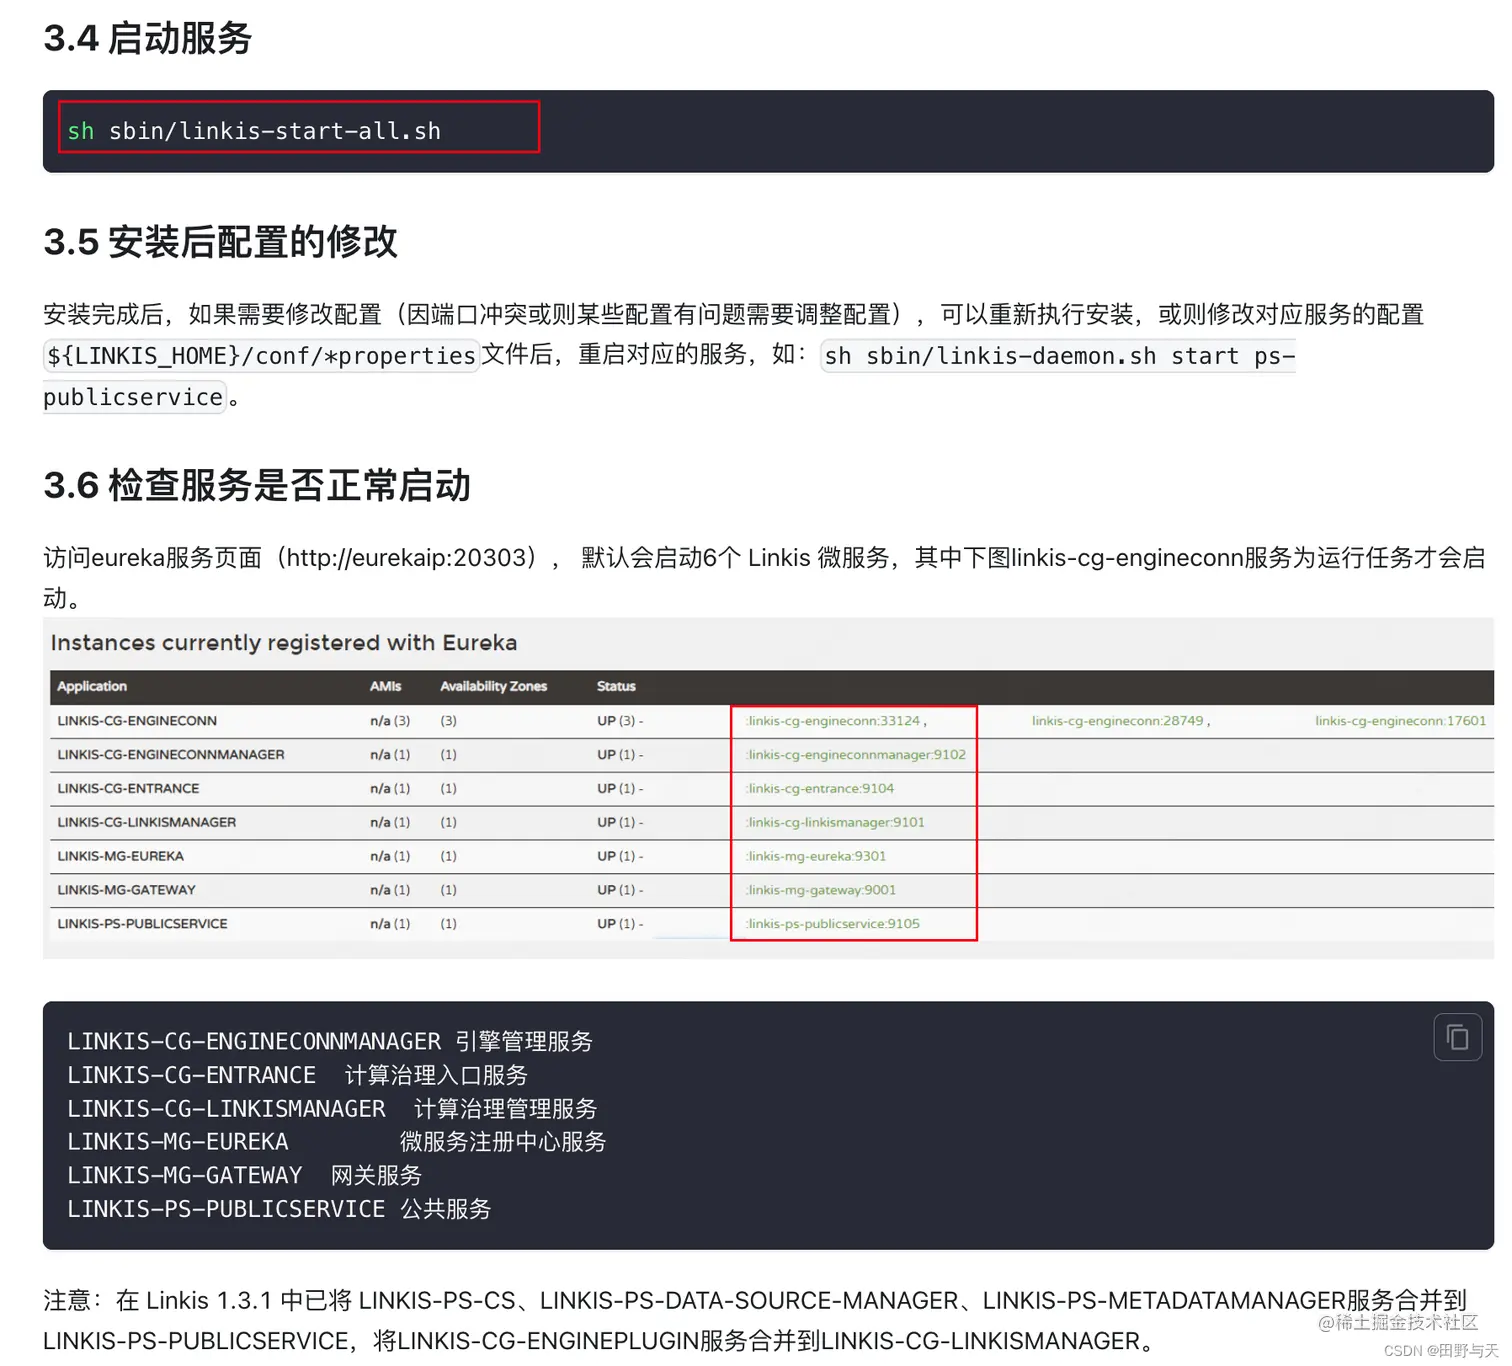1512x1366 pixels.
Task: Click the LINKIS-CG-ENTRANCE application cell
Action: coord(128,789)
